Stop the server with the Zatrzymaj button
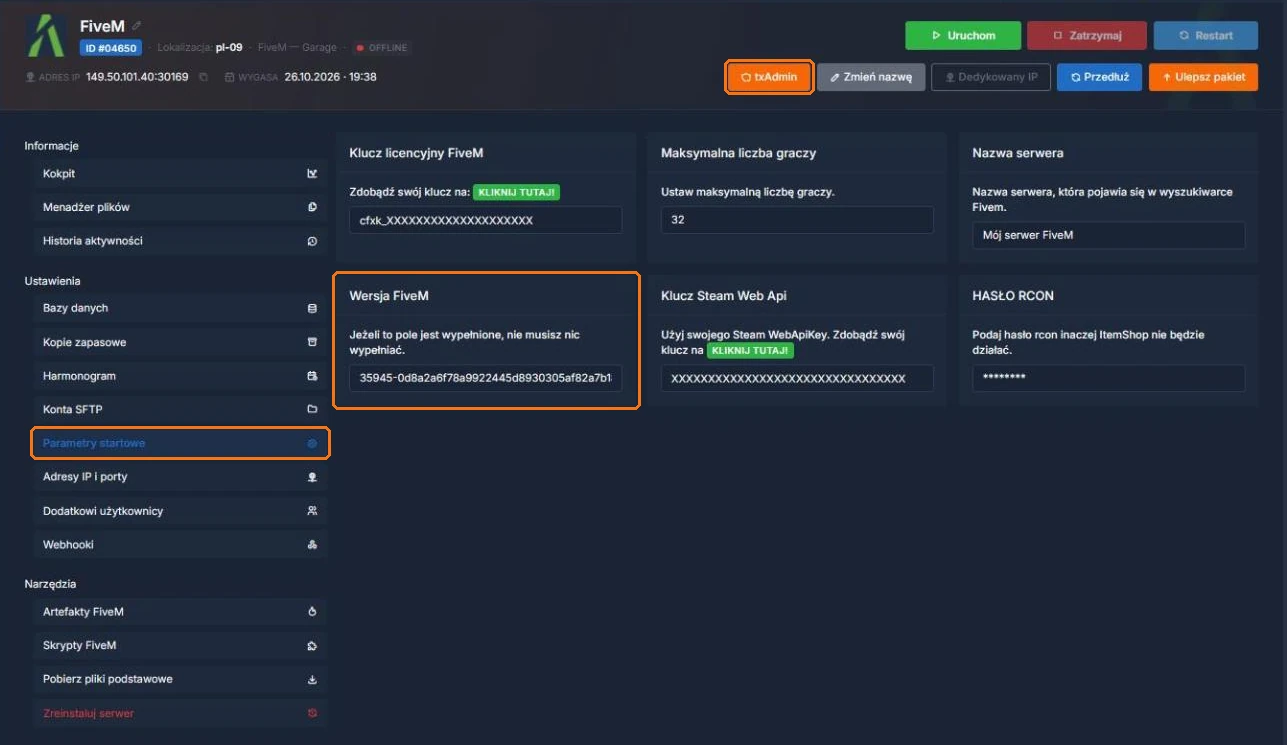The height and width of the screenshot is (745, 1287). click(1087, 35)
